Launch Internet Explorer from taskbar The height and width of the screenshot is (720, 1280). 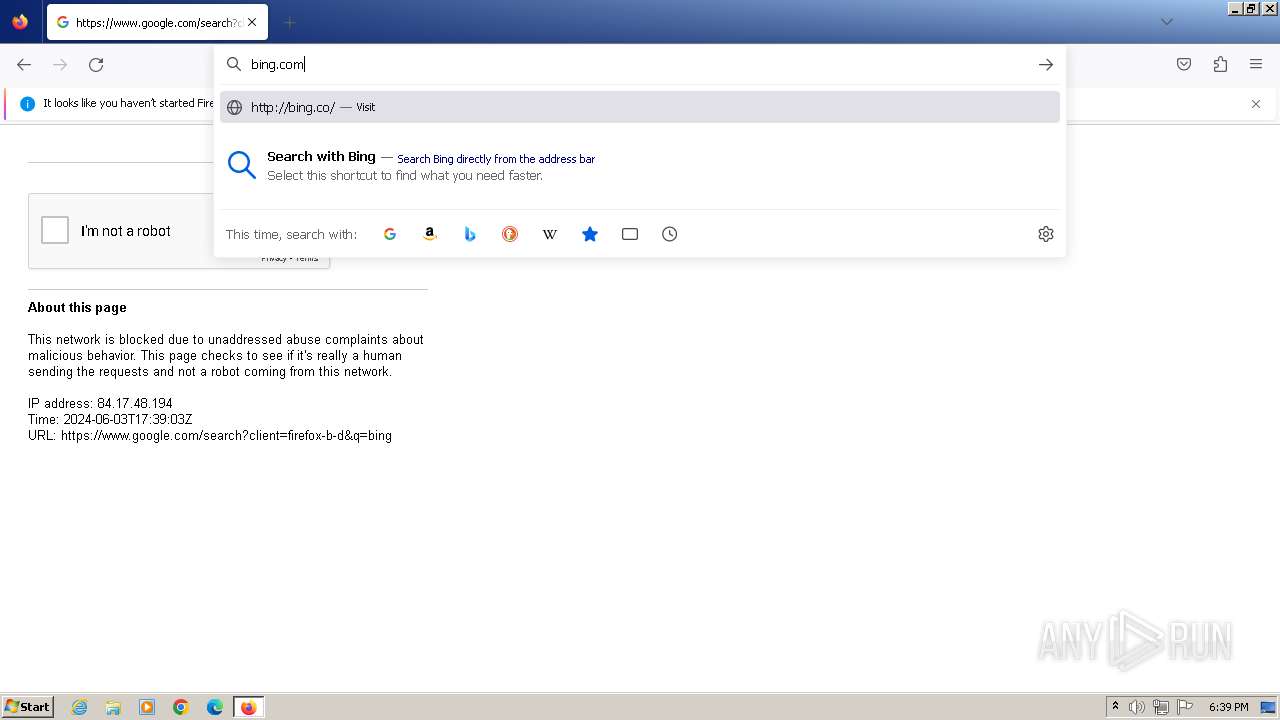click(x=80, y=707)
